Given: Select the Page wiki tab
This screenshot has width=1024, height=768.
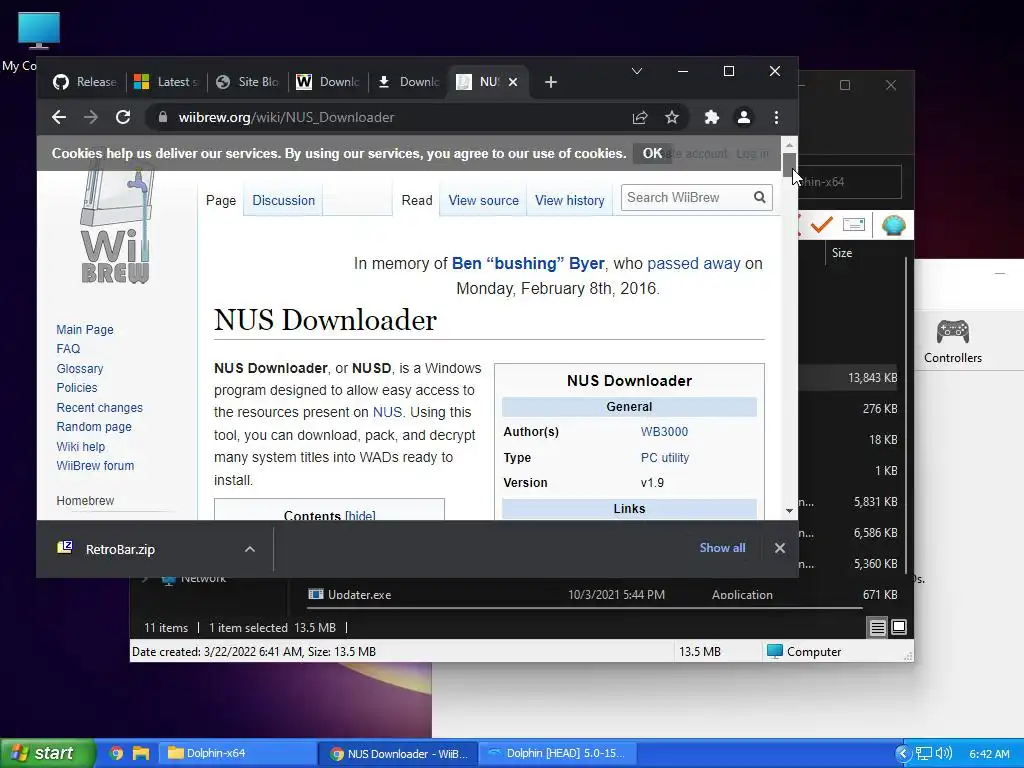Looking at the screenshot, I should (221, 200).
